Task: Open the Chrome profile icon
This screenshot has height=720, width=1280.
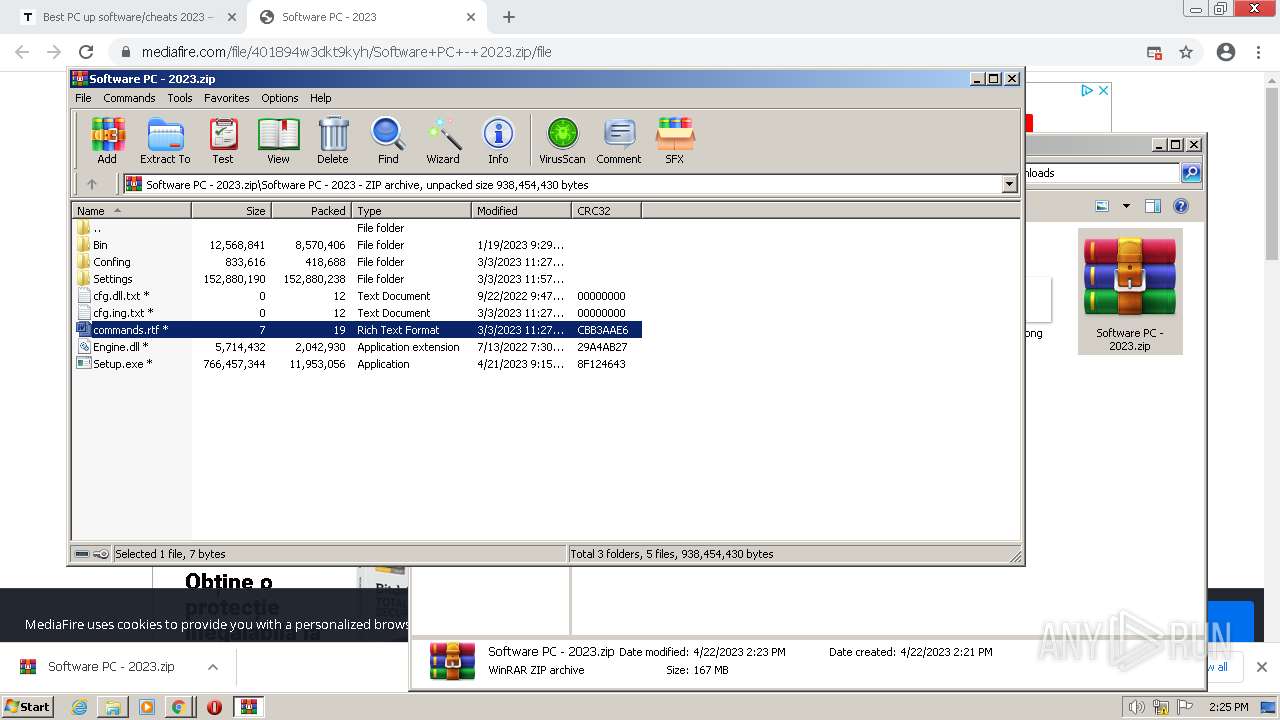Action: click(1226, 52)
